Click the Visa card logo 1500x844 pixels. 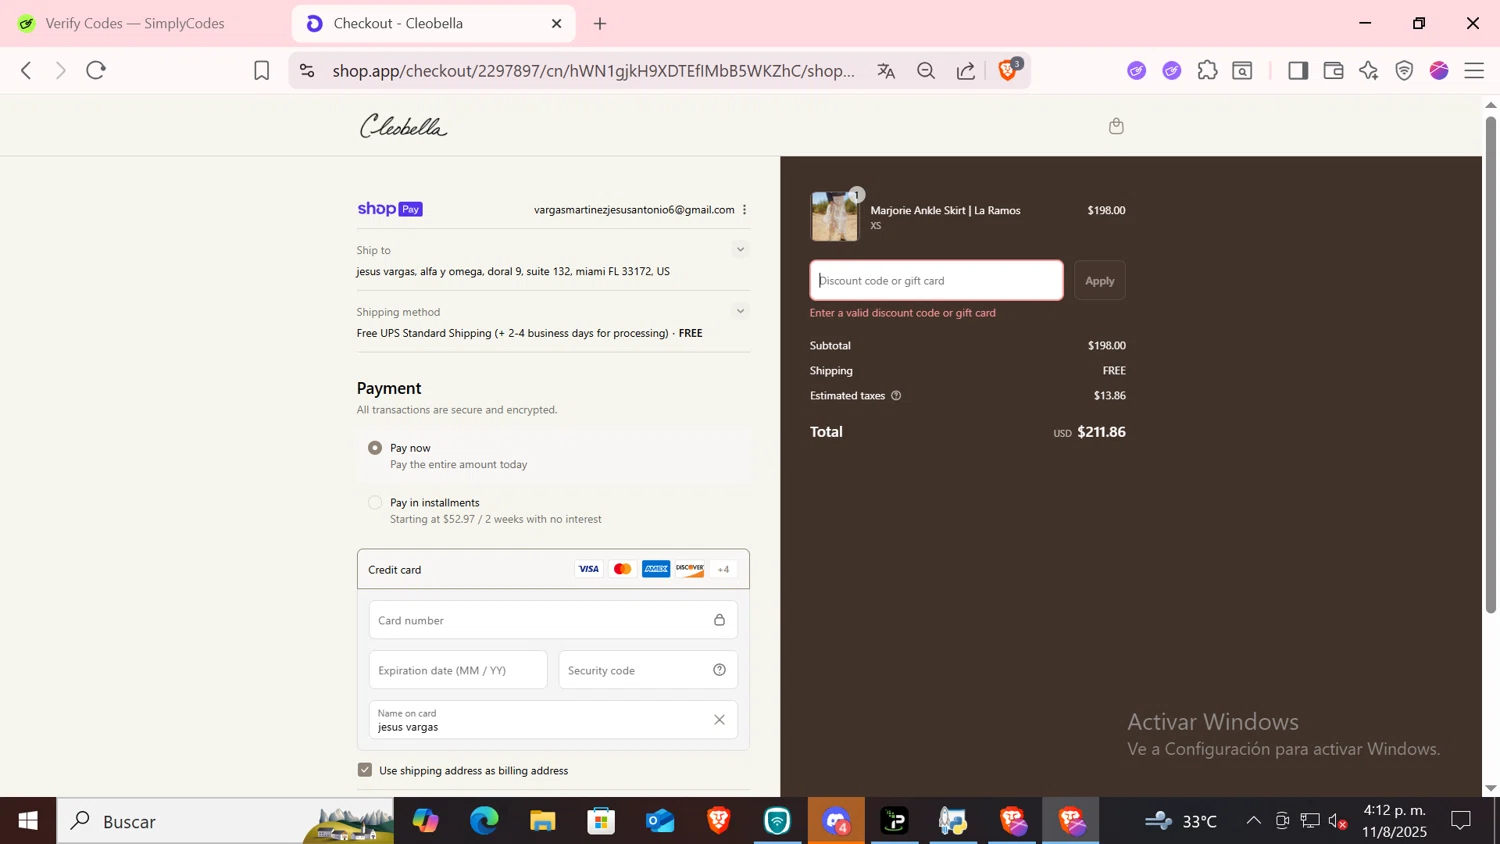click(x=589, y=569)
